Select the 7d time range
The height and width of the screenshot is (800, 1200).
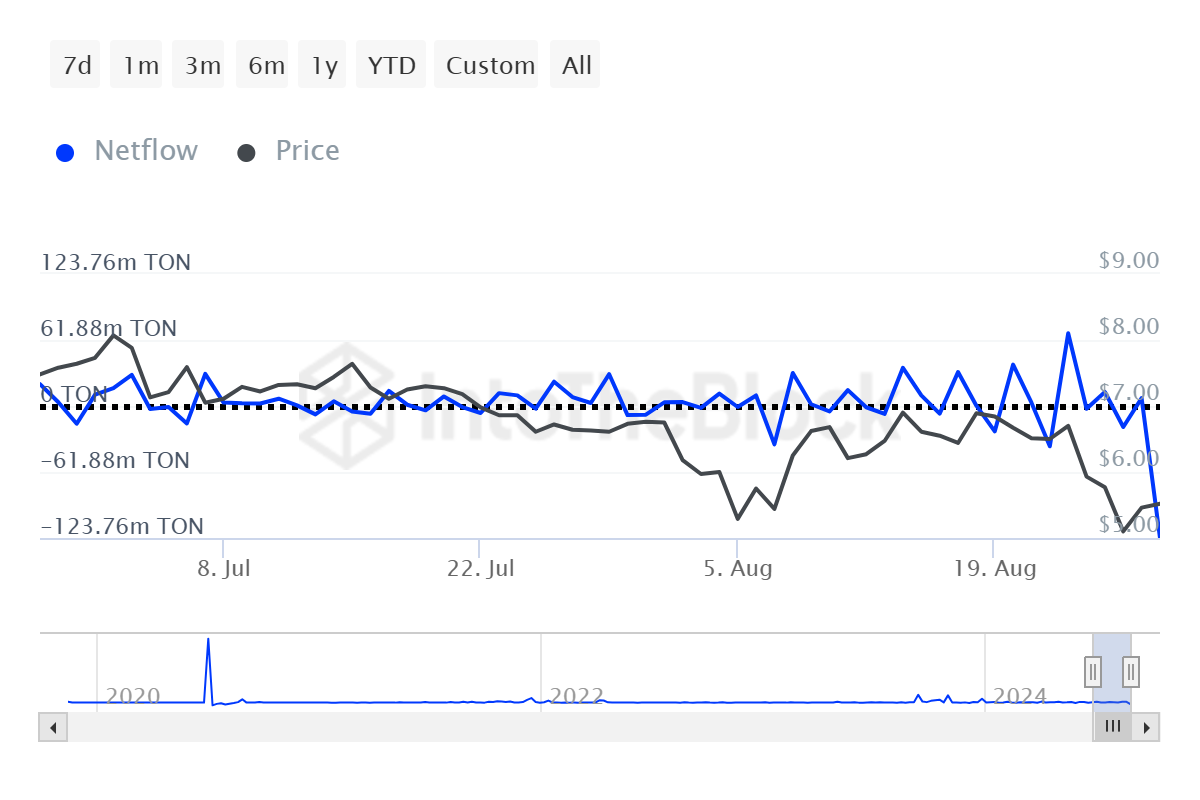[x=76, y=66]
